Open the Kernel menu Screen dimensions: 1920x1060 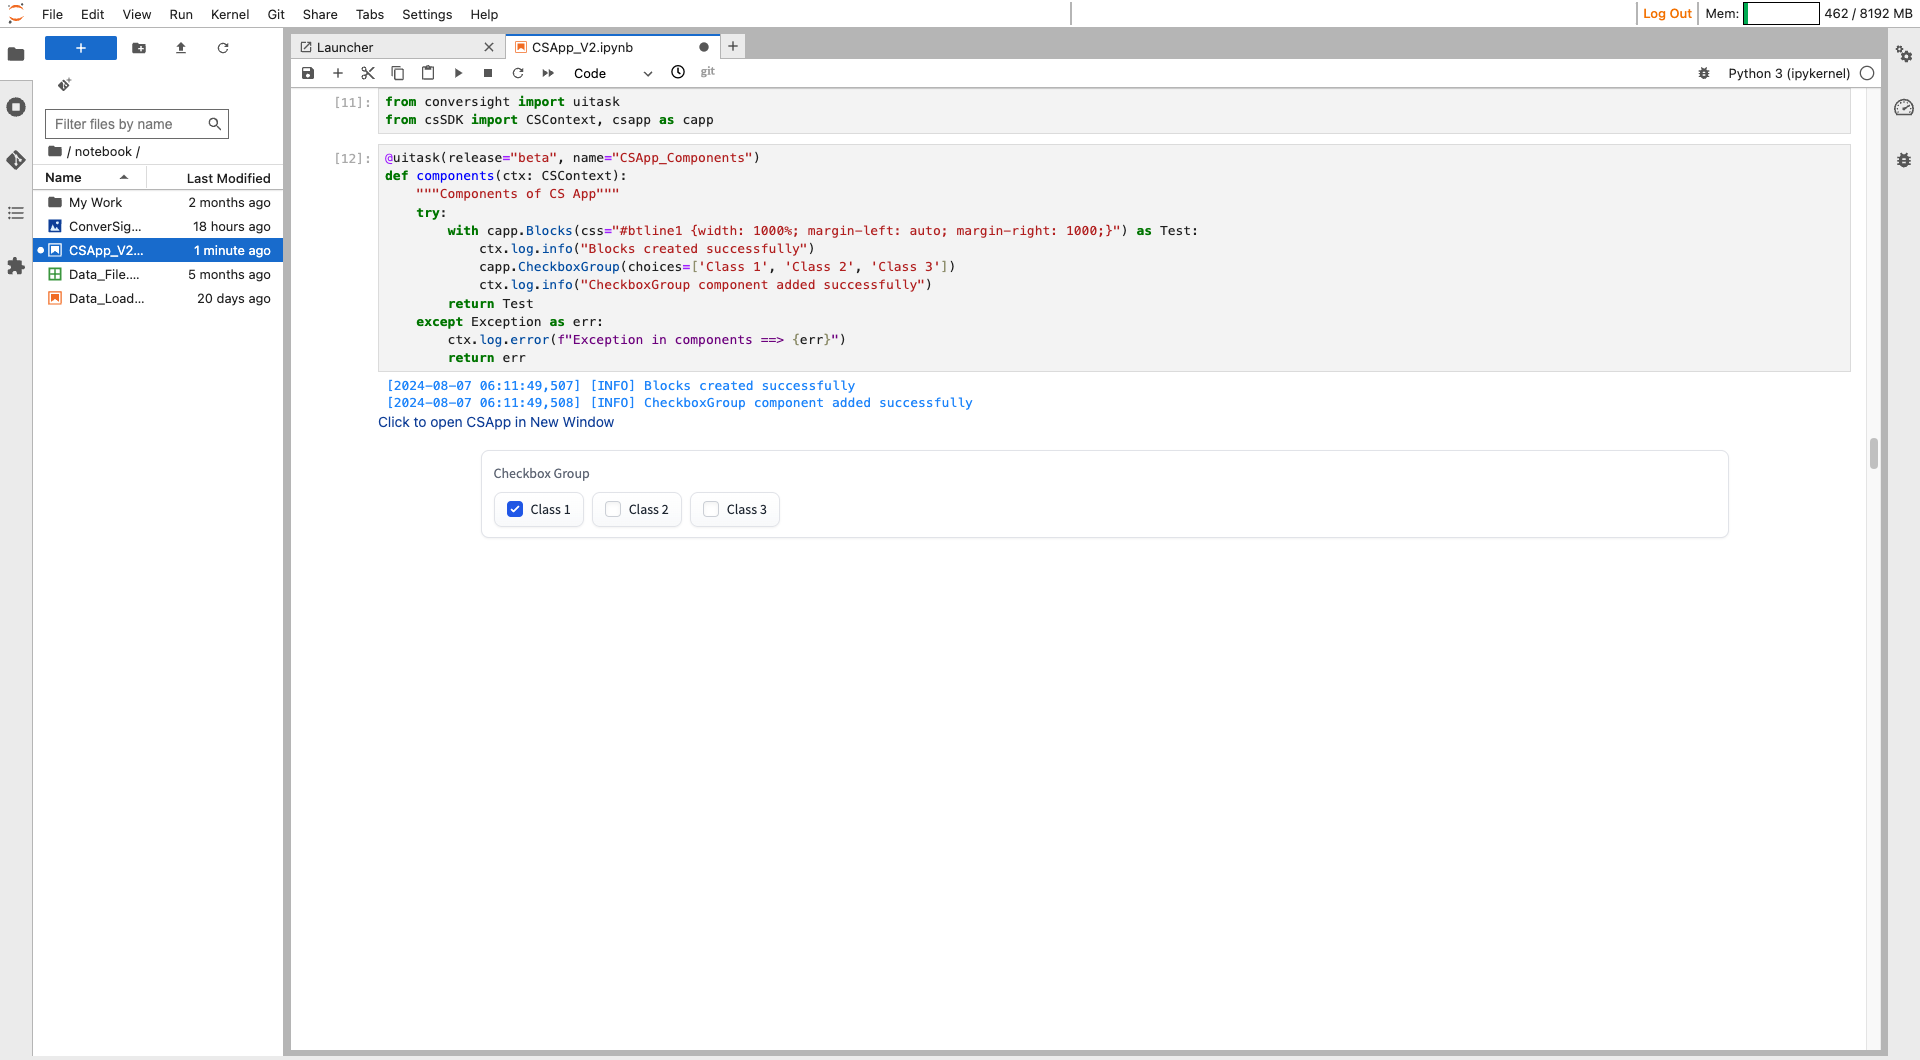(x=230, y=14)
